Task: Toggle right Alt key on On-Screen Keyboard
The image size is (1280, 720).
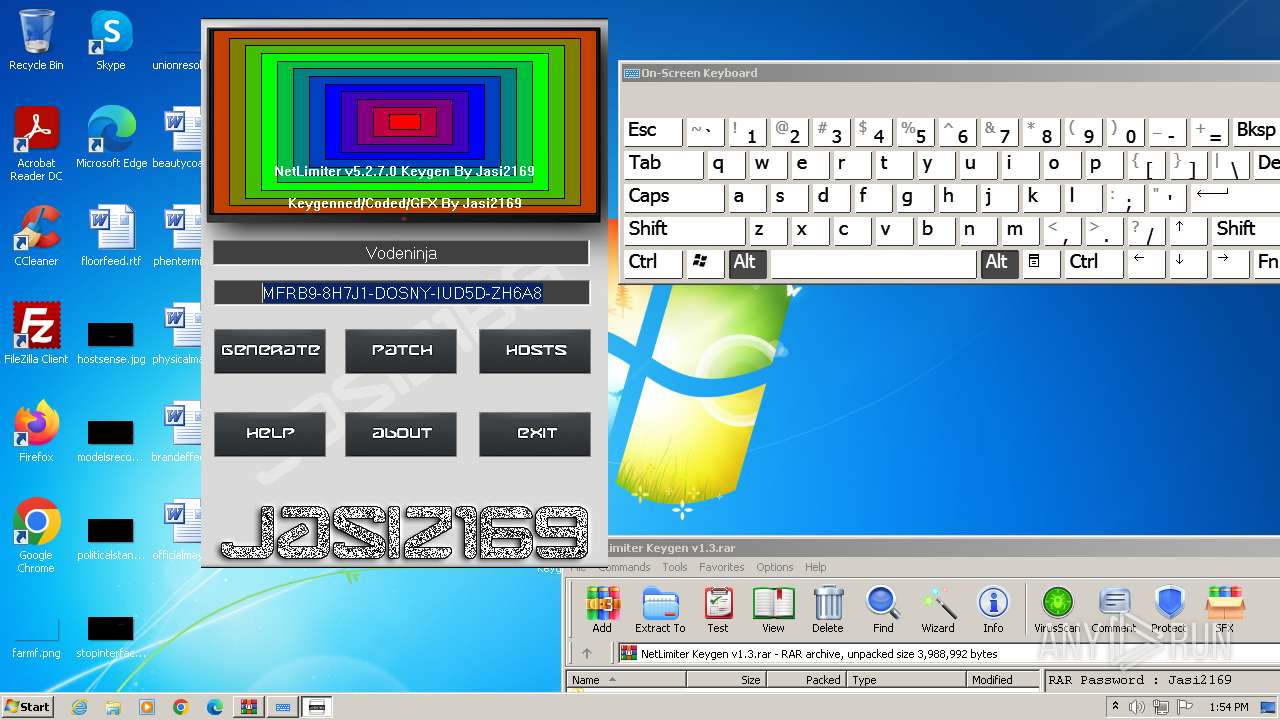Action: click(998, 262)
